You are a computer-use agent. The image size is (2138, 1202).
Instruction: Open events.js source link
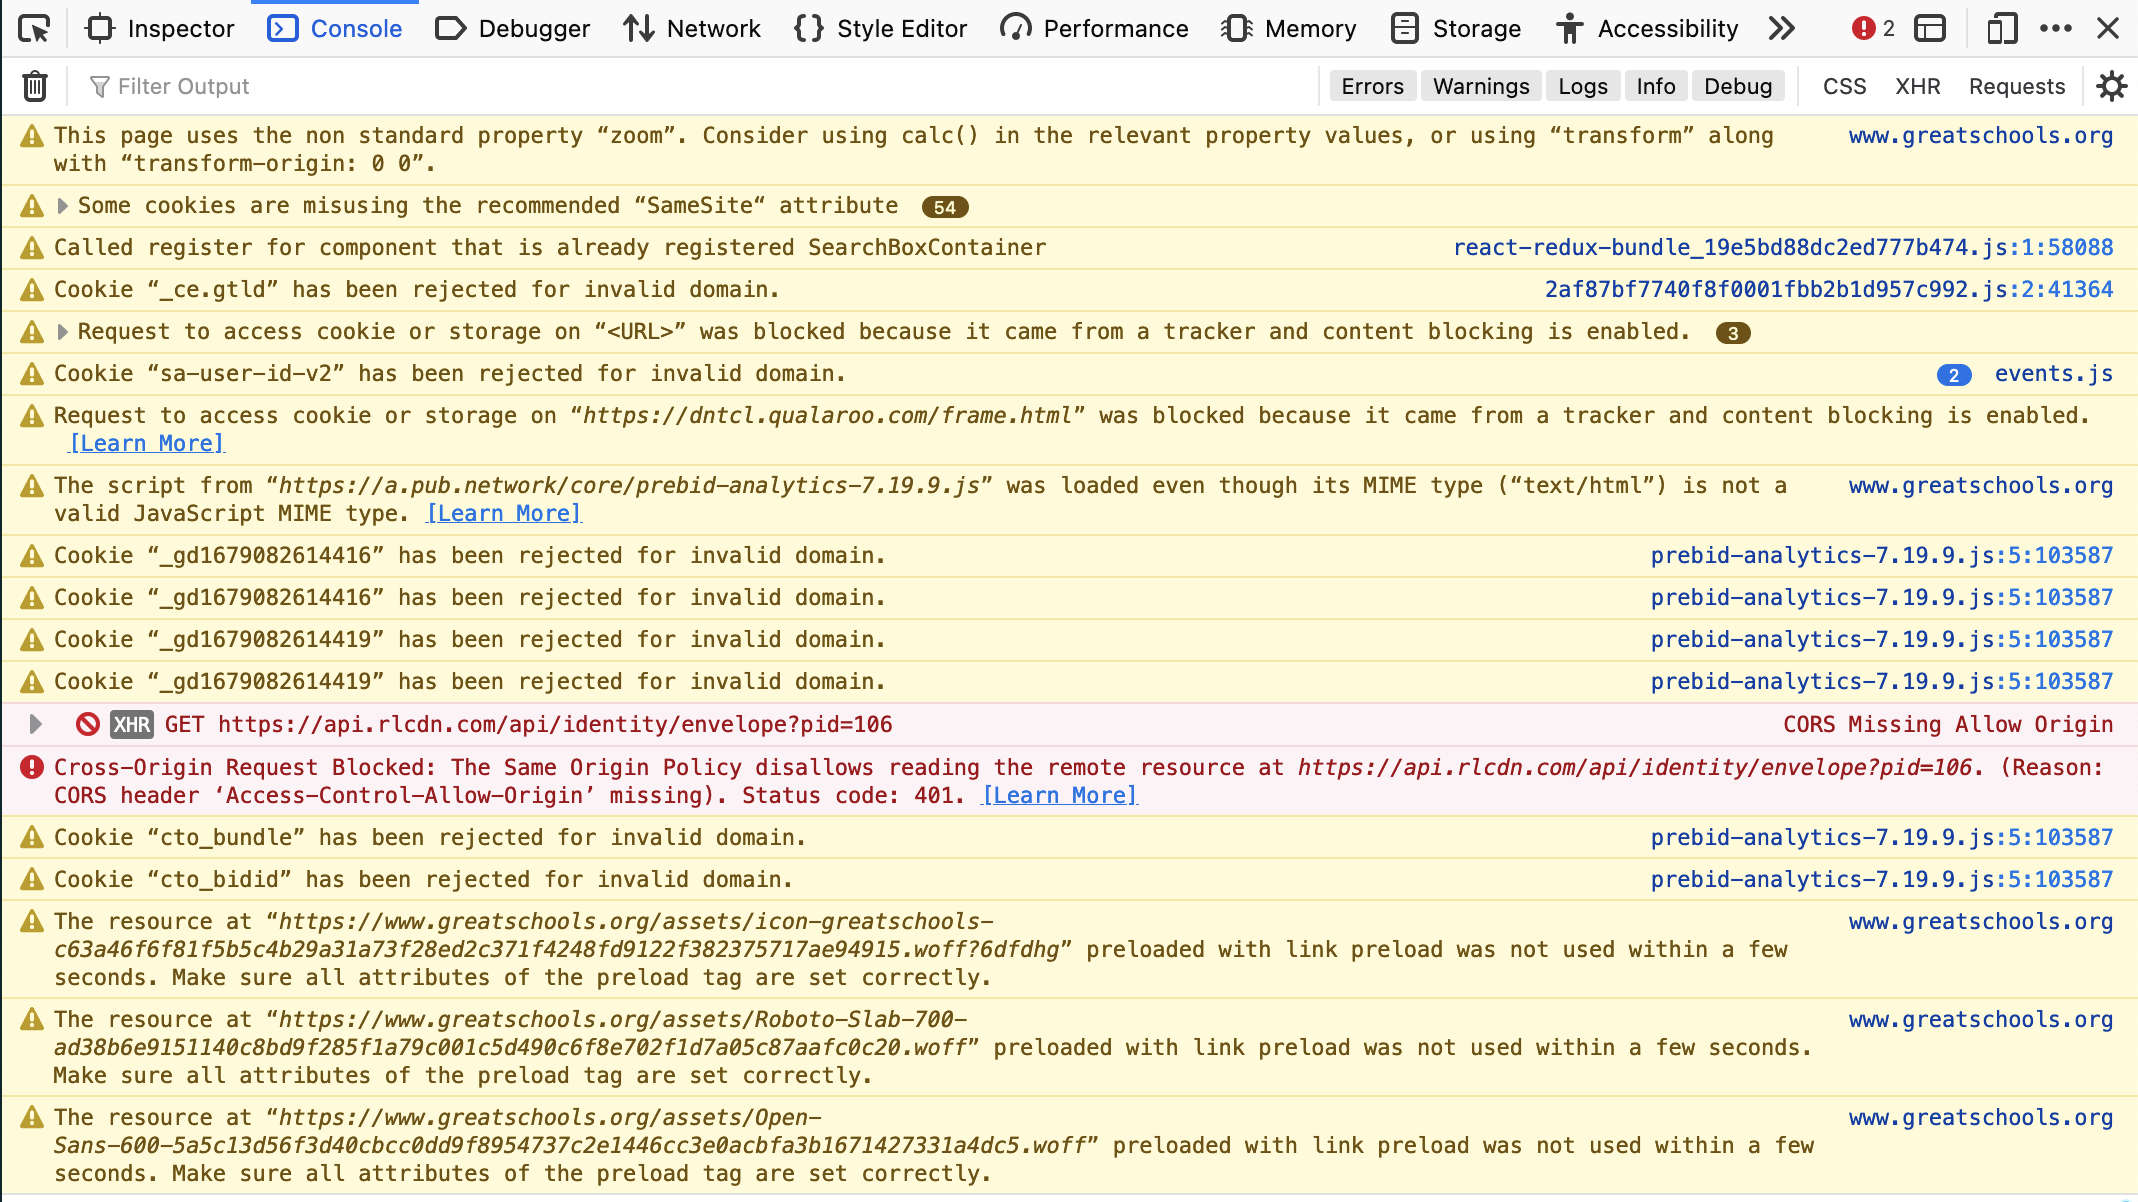click(2054, 373)
